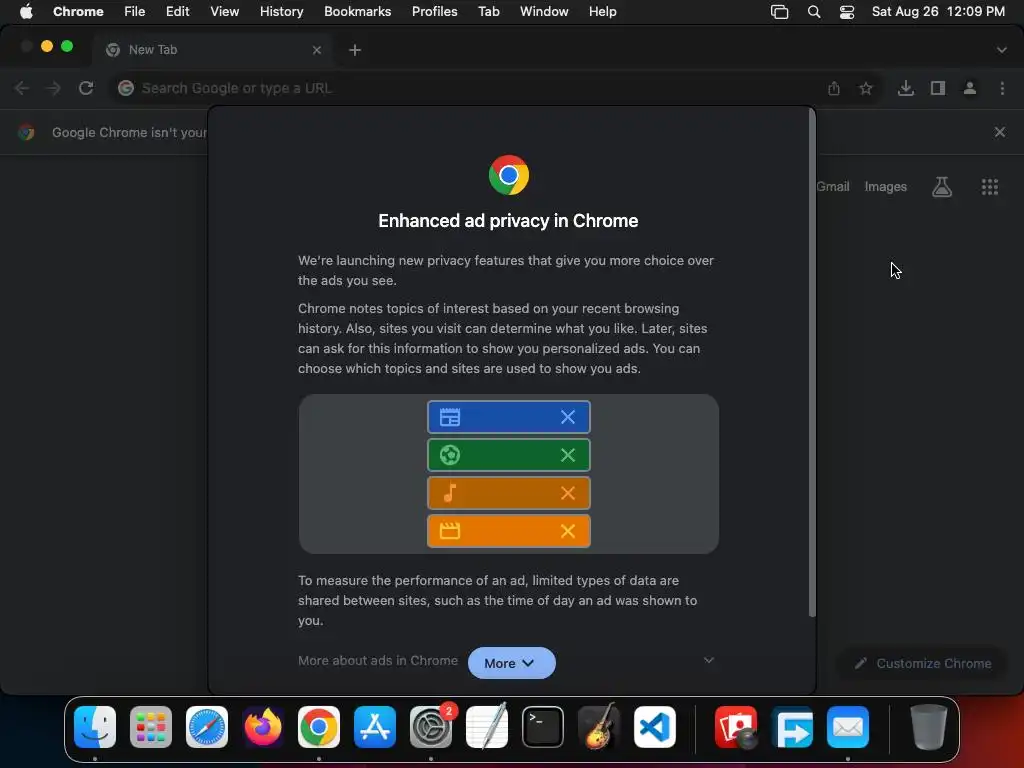Open the Tab menu
Screen dimensions: 1024x768
point(488,11)
